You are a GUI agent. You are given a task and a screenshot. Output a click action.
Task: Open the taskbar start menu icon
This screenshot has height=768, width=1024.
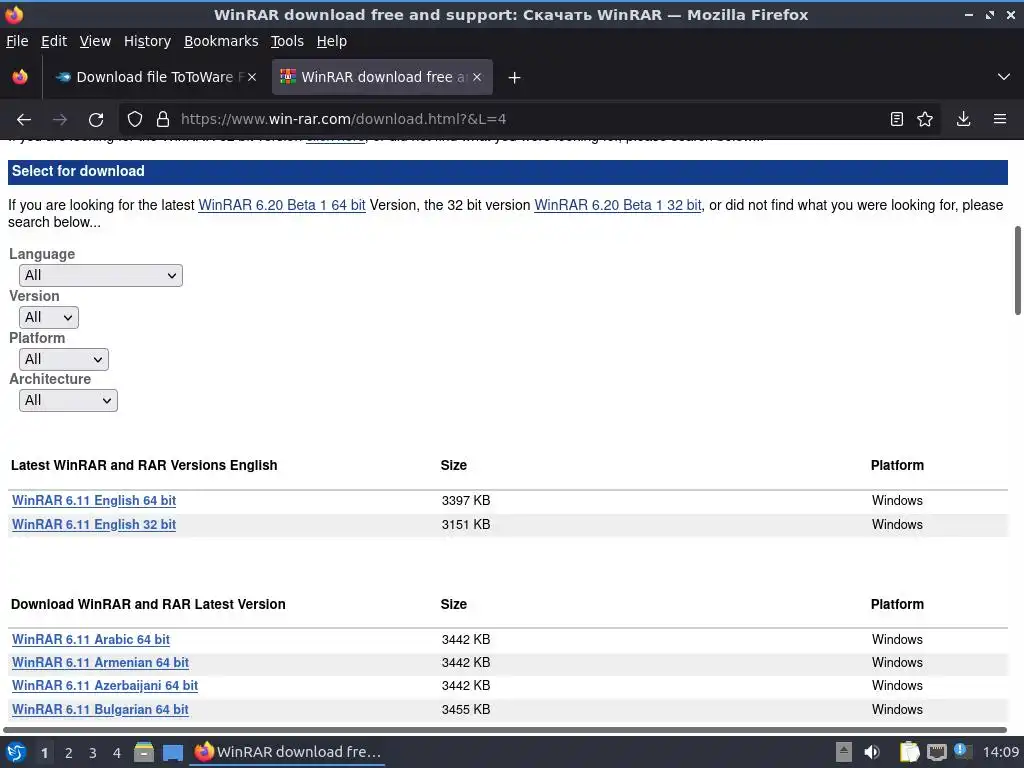pos(16,752)
